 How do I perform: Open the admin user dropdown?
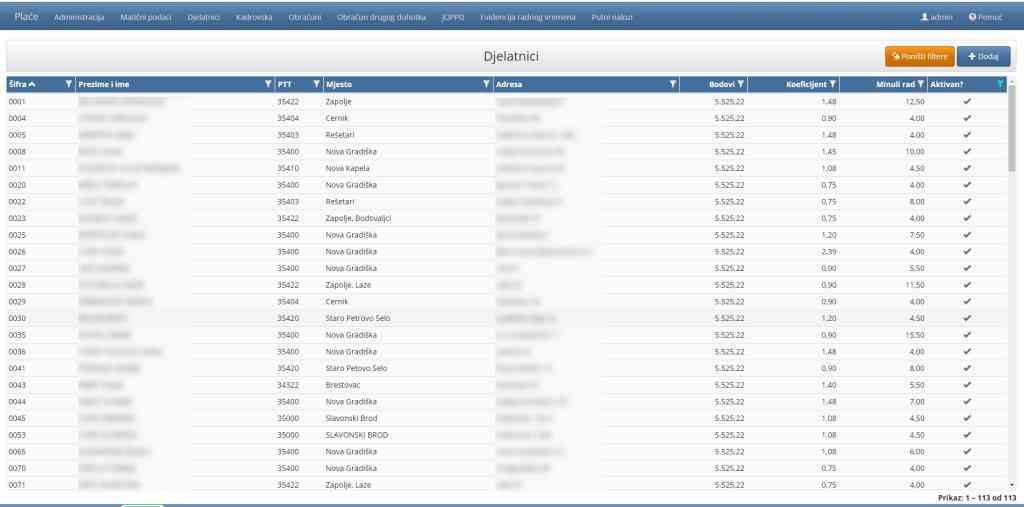coord(936,18)
